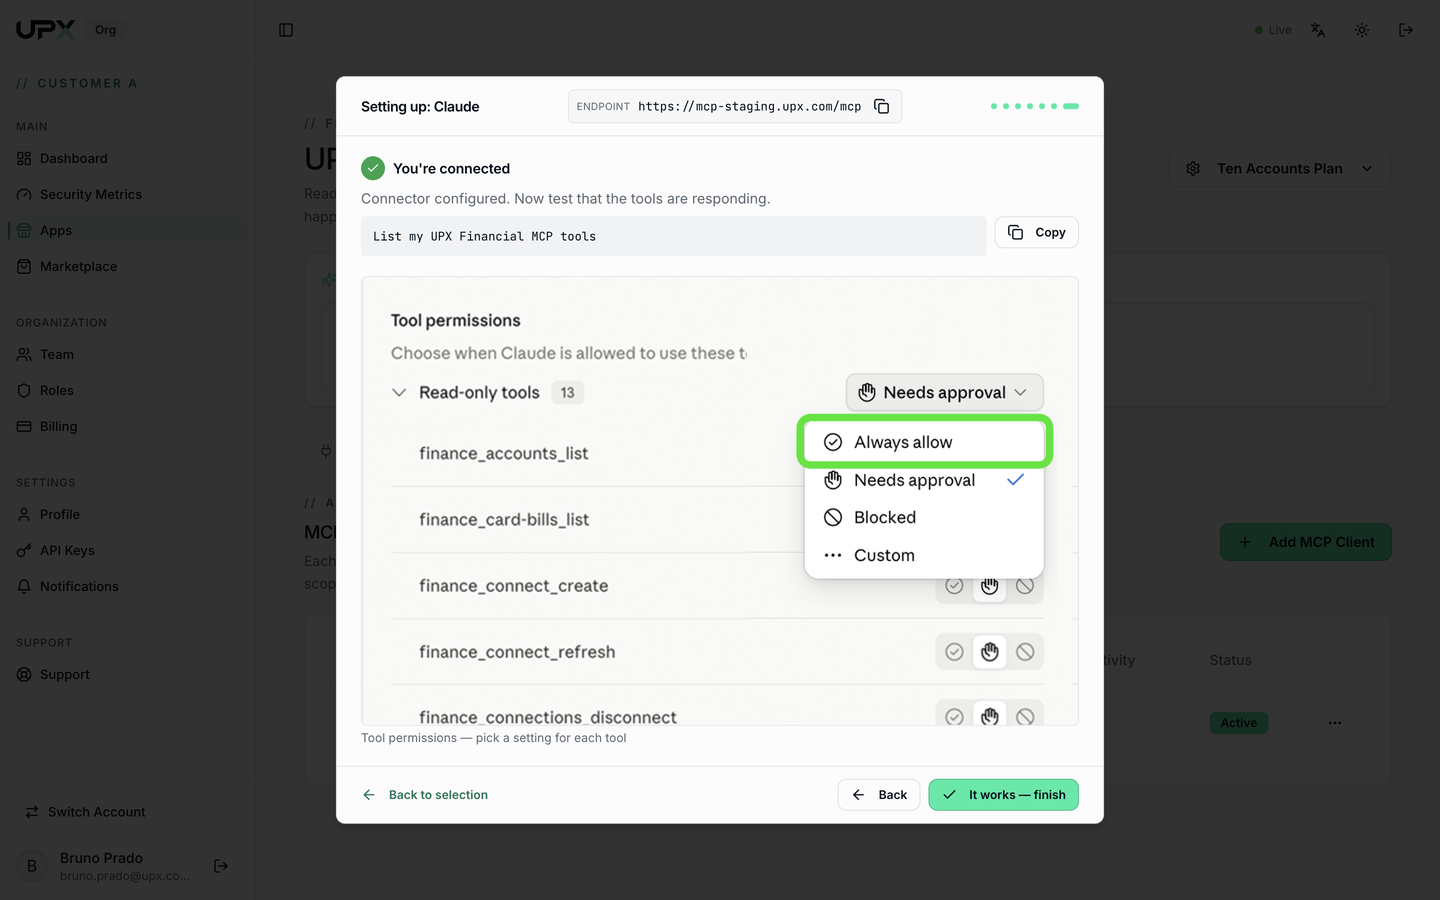Click the finance_card-bills_list tool name
Screen dimensions: 1440x900
(x=504, y=519)
